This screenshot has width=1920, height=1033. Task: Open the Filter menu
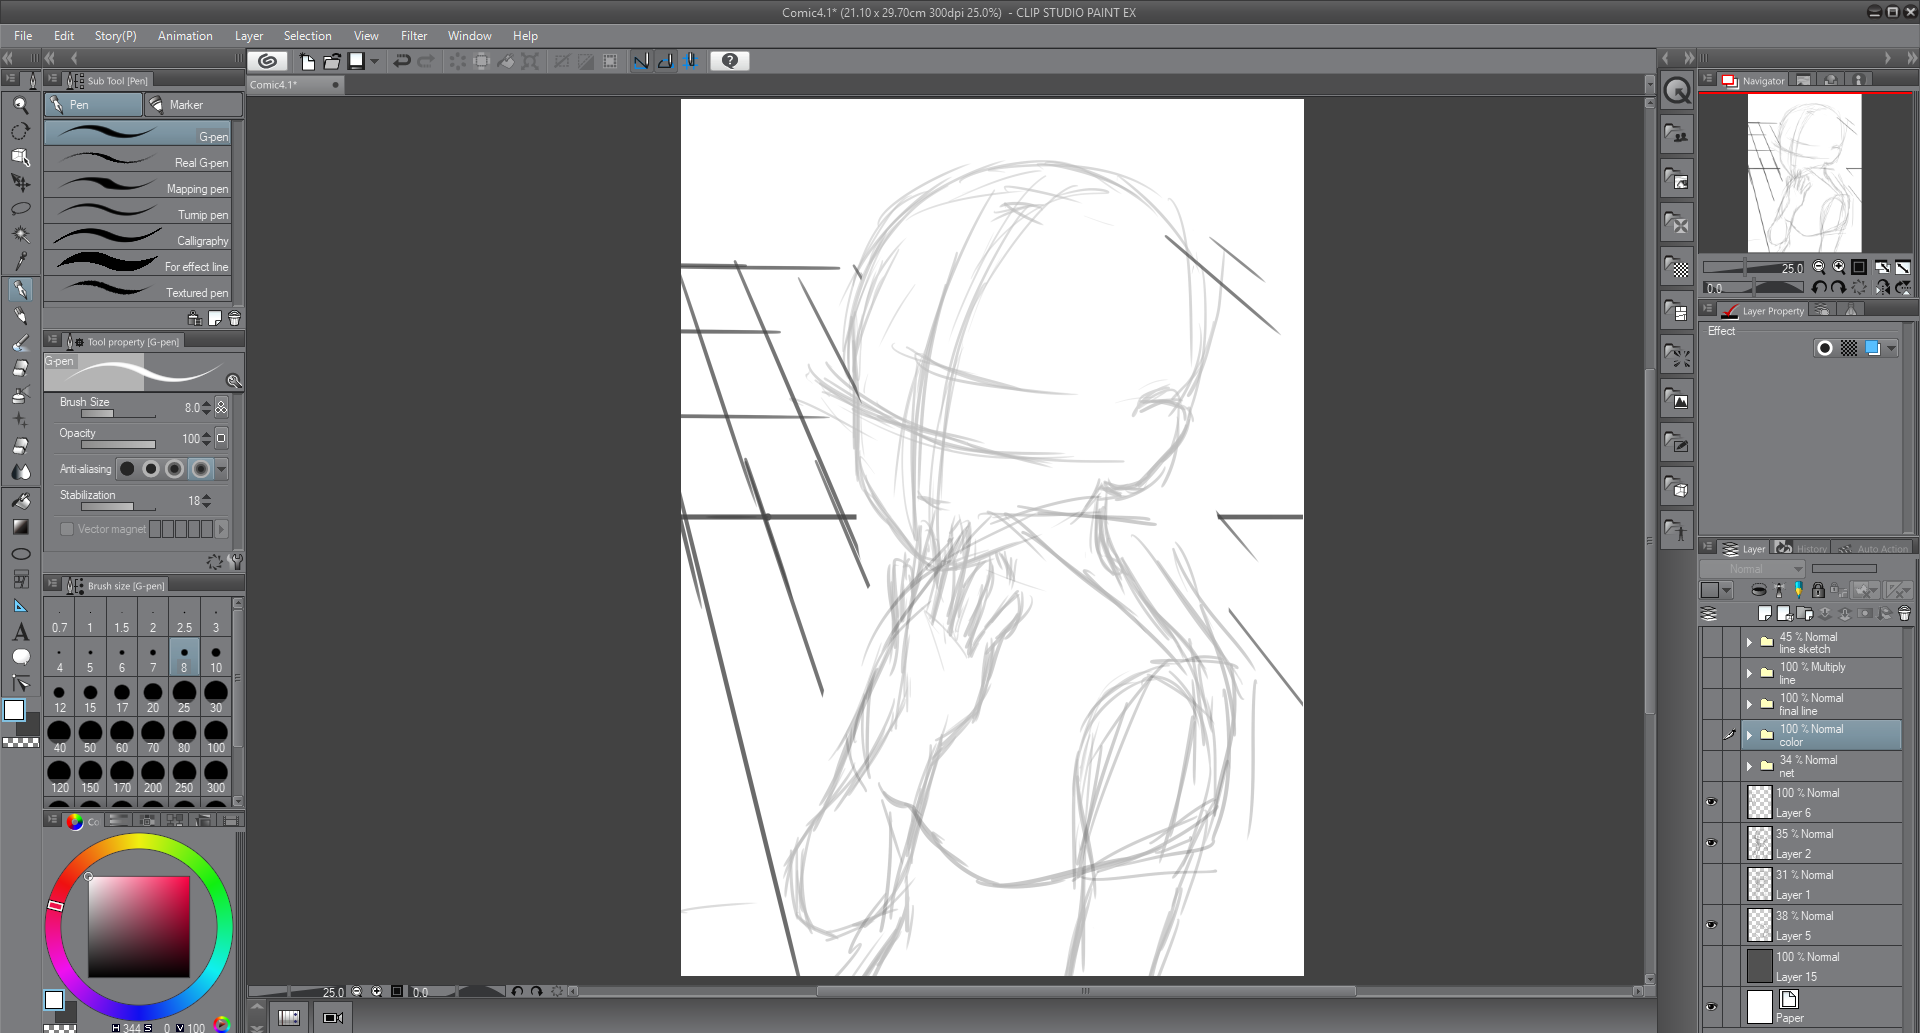pyautogui.click(x=413, y=36)
